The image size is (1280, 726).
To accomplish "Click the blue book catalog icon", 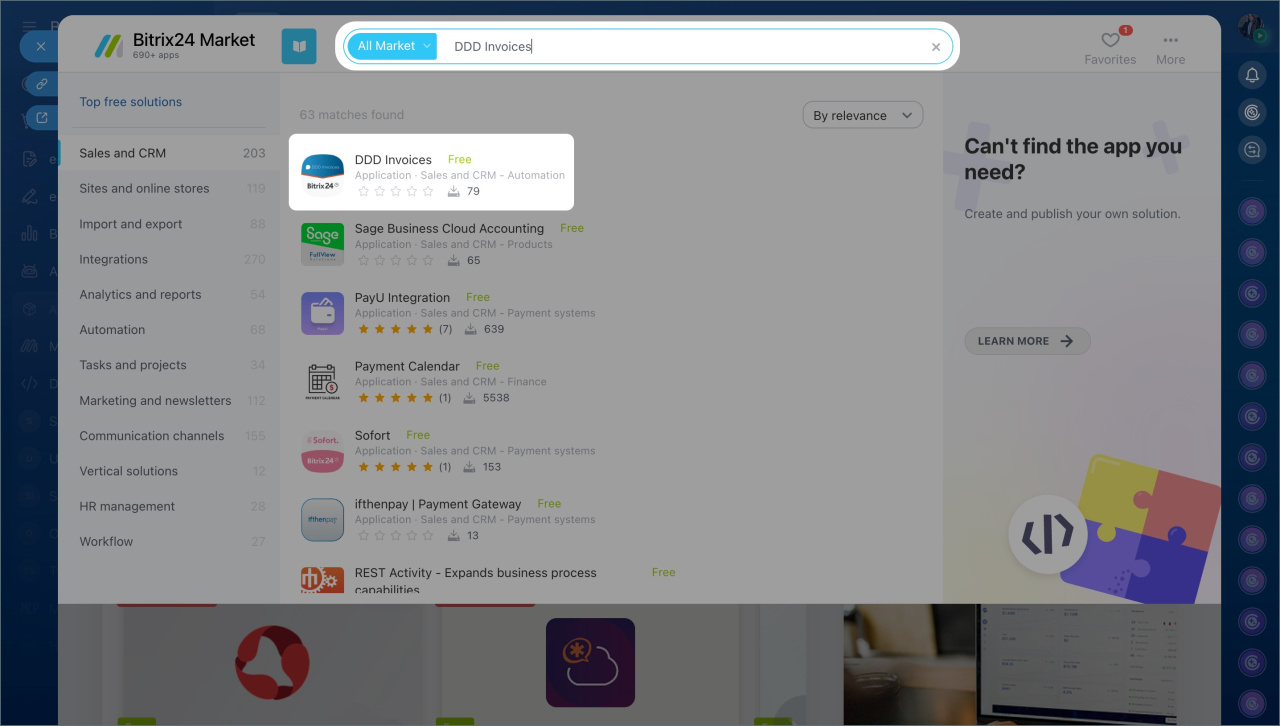I will tap(299, 46).
